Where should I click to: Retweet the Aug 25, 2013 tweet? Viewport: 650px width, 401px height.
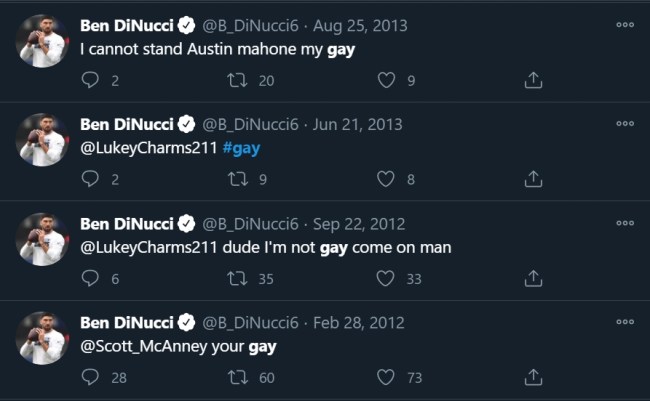[240, 80]
